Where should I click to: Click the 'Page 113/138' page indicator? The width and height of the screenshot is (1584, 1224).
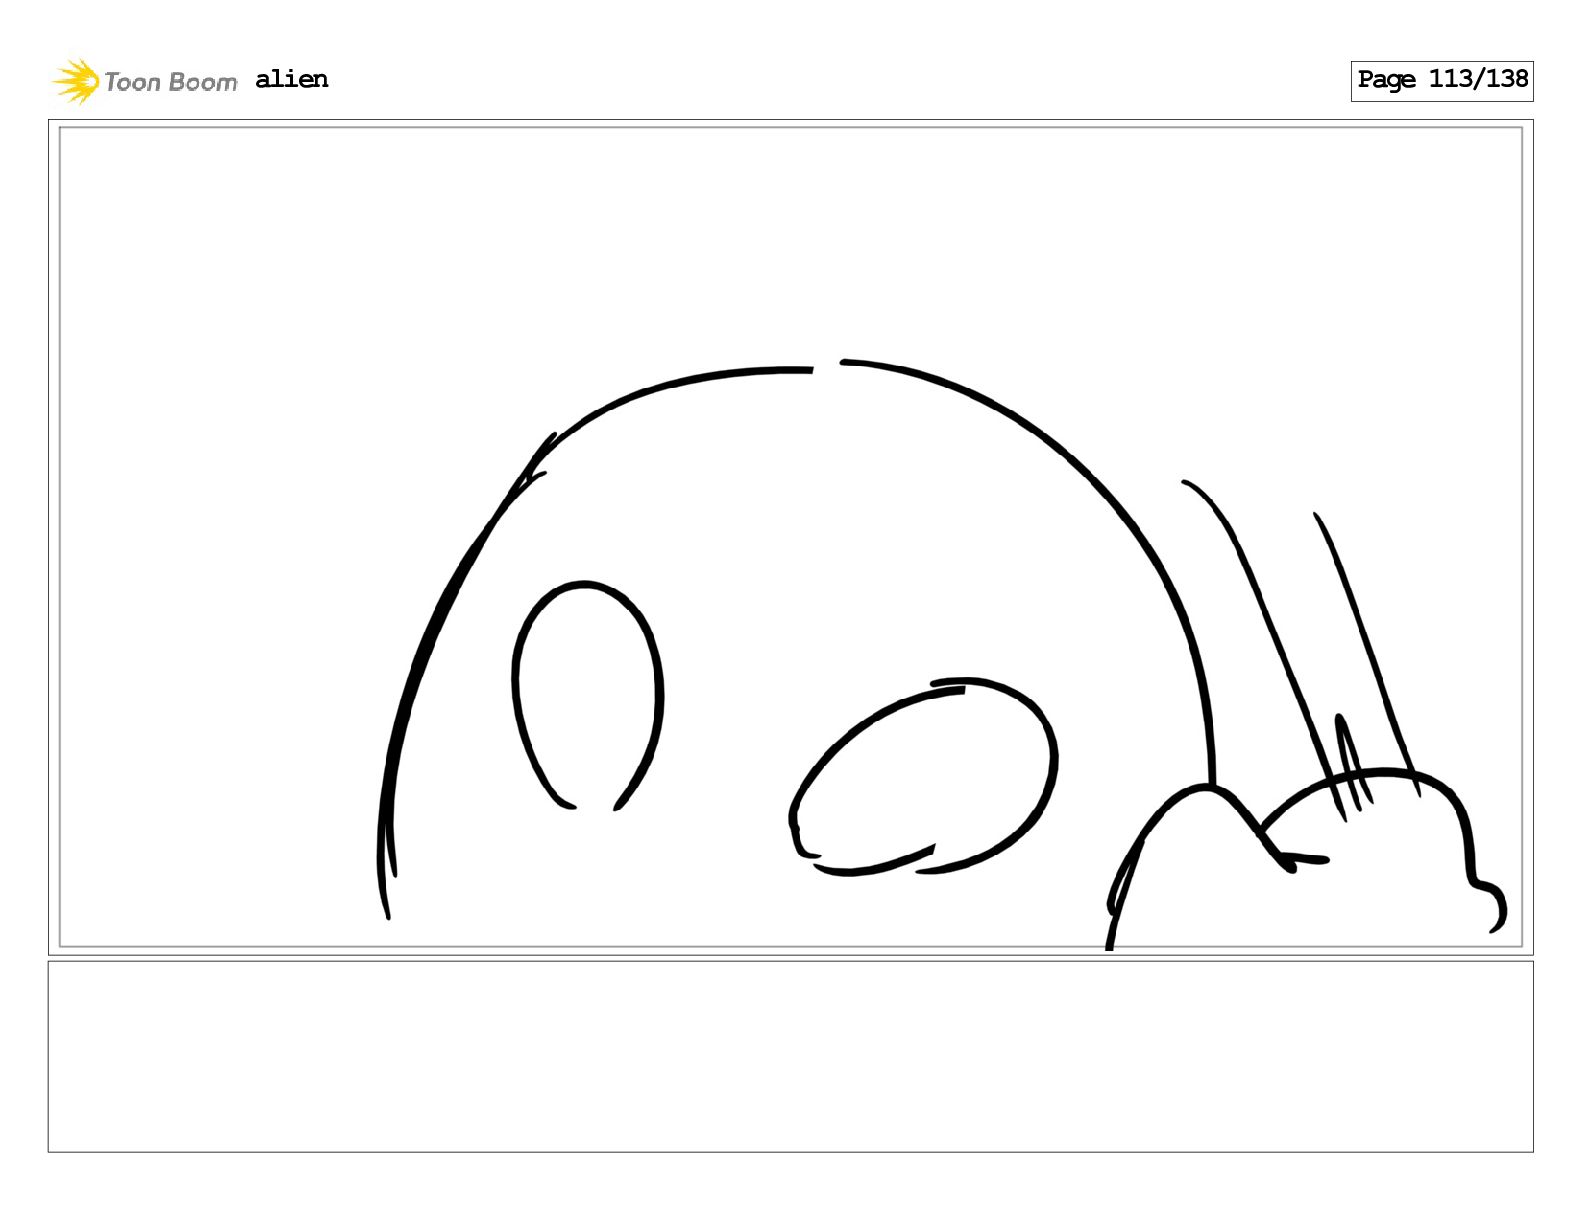[1442, 80]
